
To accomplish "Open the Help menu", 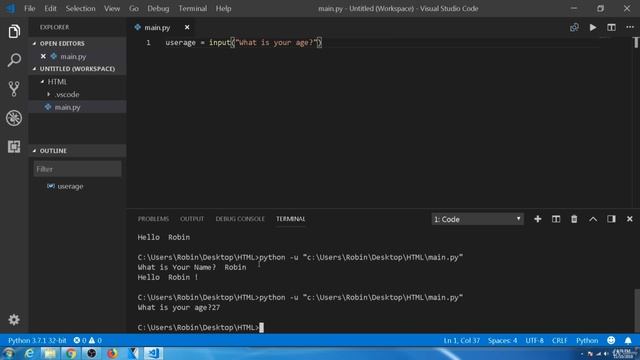I will coord(223,8).
